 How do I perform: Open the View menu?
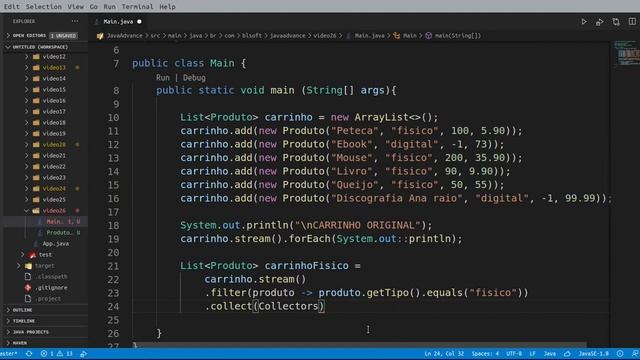[x=76, y=7]
